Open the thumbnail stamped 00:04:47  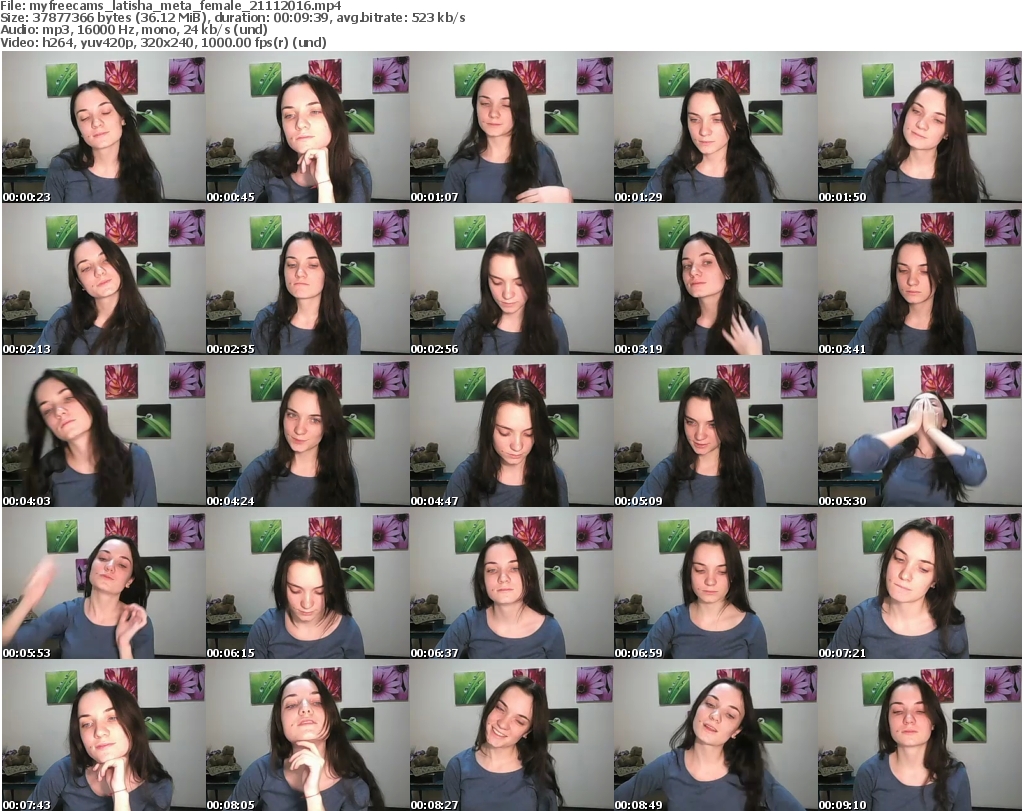pyautogui.click(x=511, y=432)
